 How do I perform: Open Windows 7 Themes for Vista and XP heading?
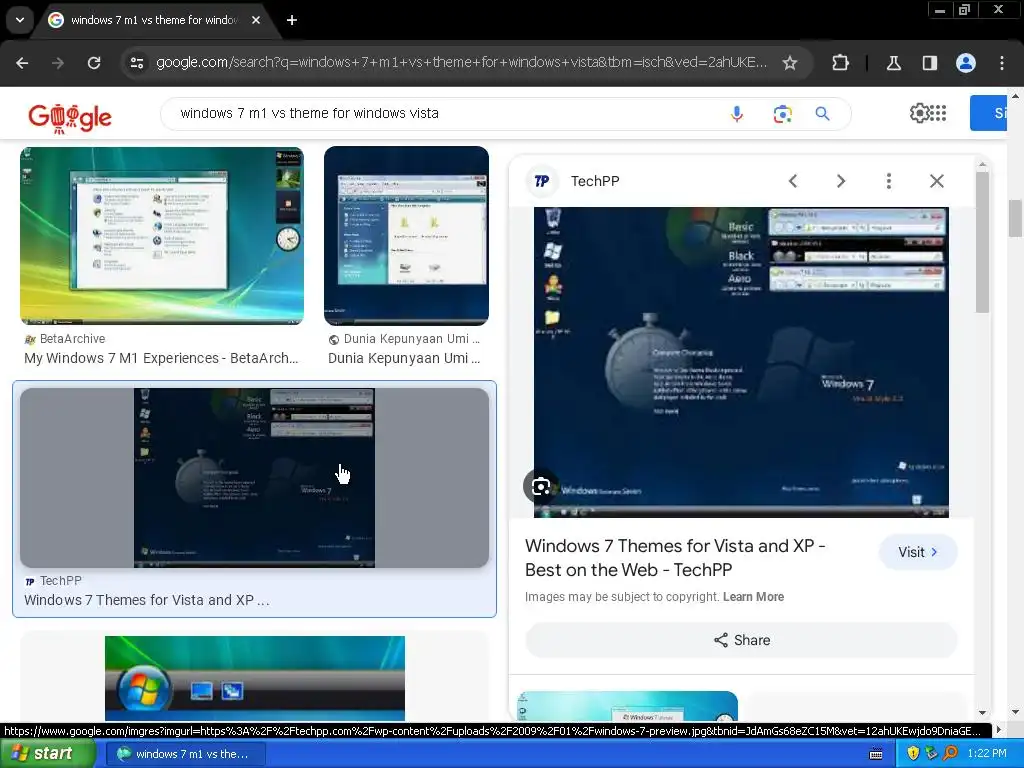click(x=675, y=558)
